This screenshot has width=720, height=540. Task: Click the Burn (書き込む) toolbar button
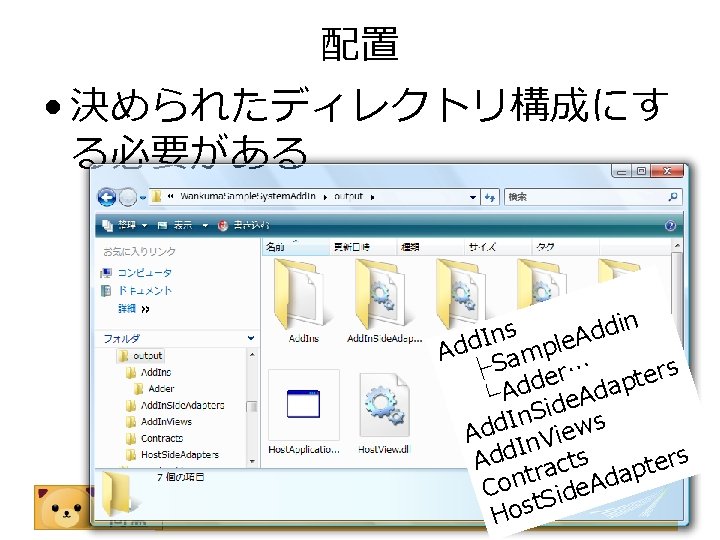pyautogui.click(x=243, y=225)
